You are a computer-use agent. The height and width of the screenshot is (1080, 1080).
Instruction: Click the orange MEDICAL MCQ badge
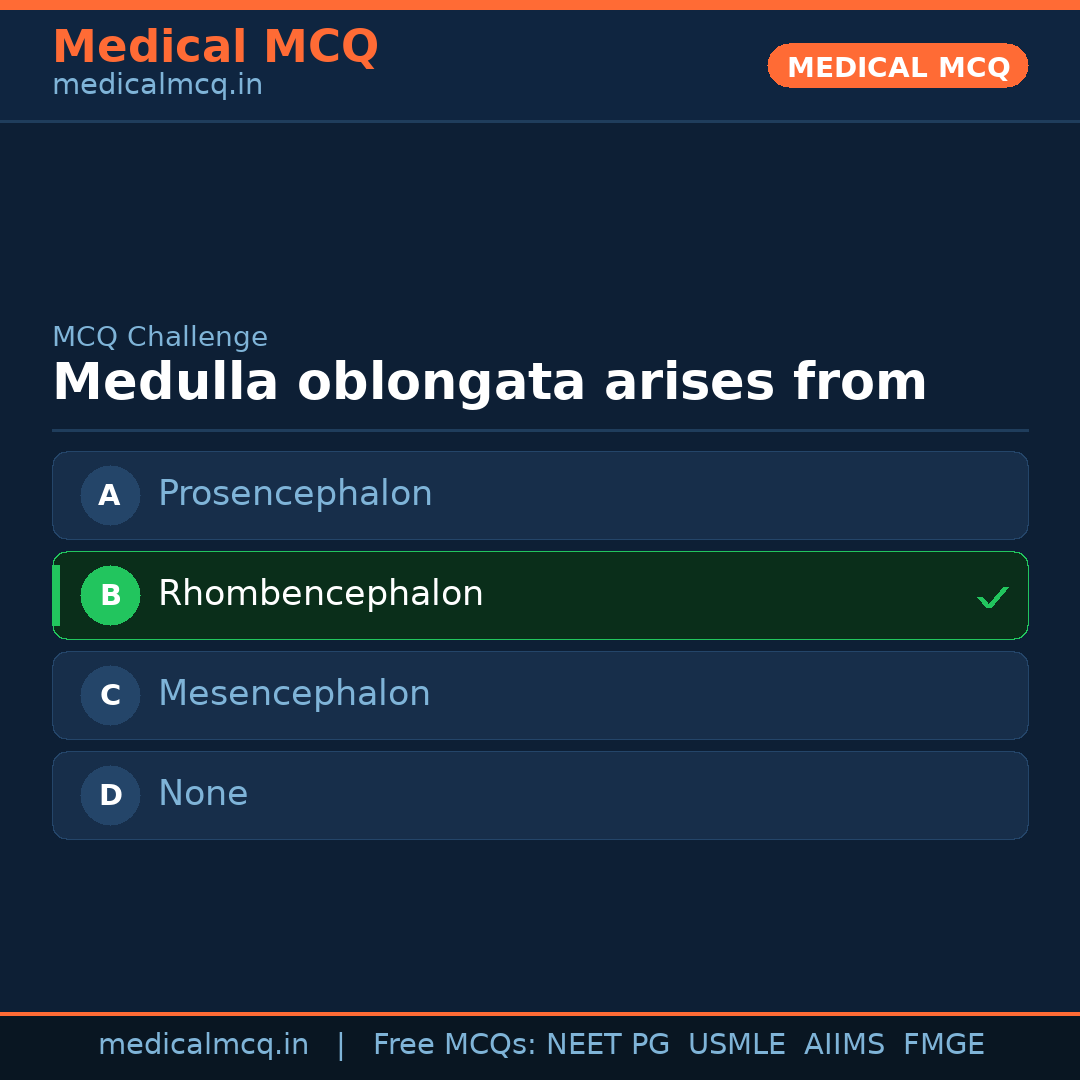coord(897,66)
